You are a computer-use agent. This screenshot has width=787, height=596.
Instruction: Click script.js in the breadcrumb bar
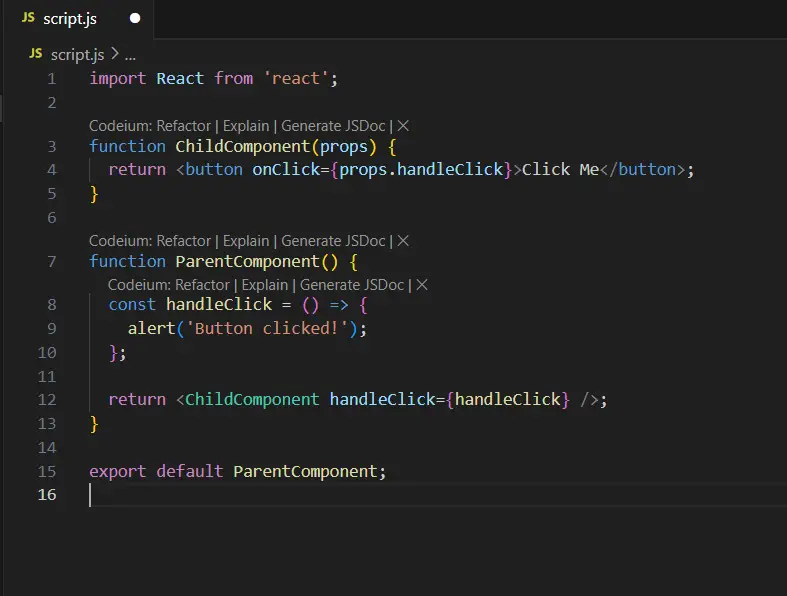click(x=77, y=54)
